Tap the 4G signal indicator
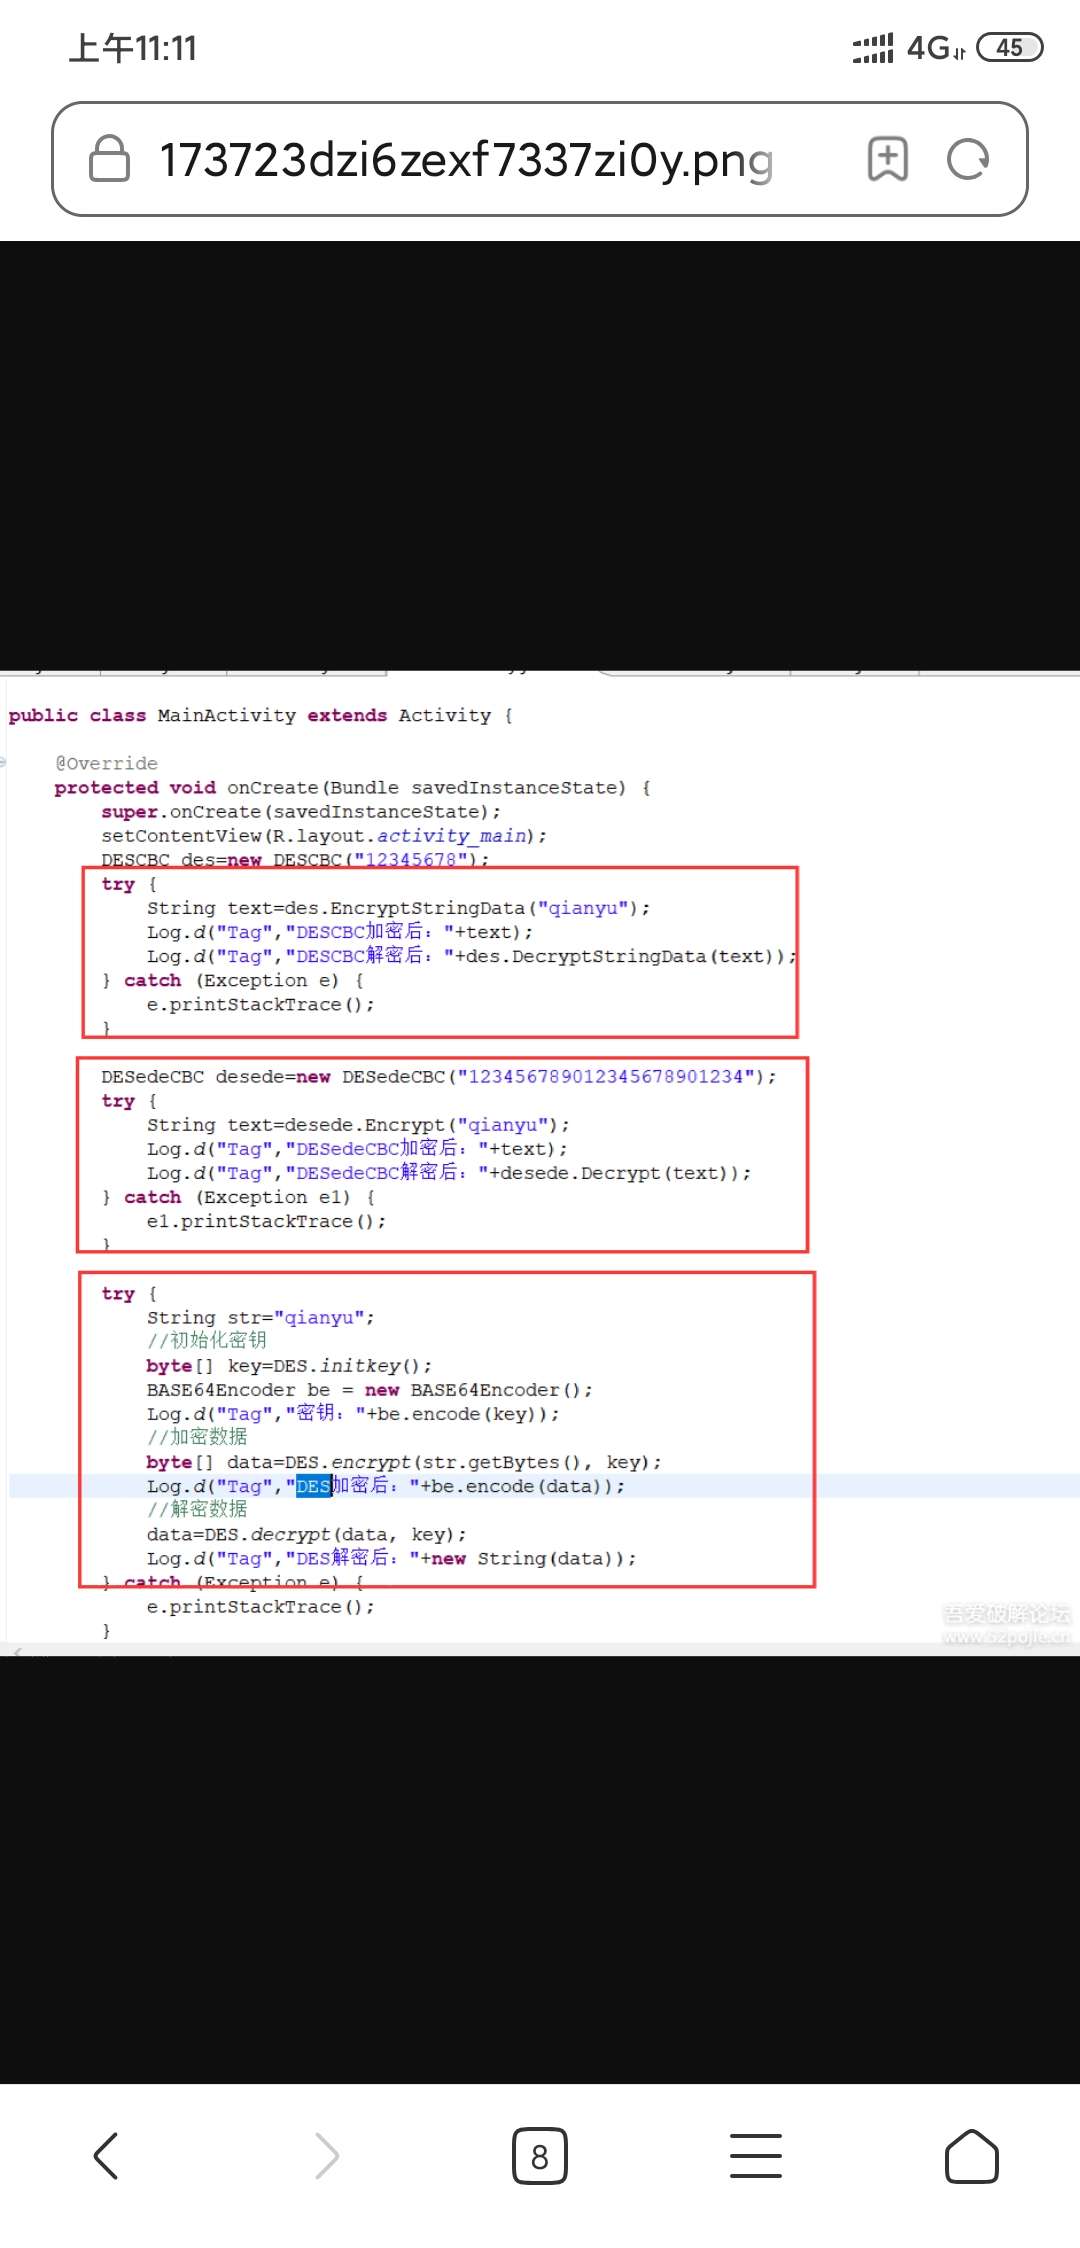This screenshot has height=2248, width=1080. point(935,47)
